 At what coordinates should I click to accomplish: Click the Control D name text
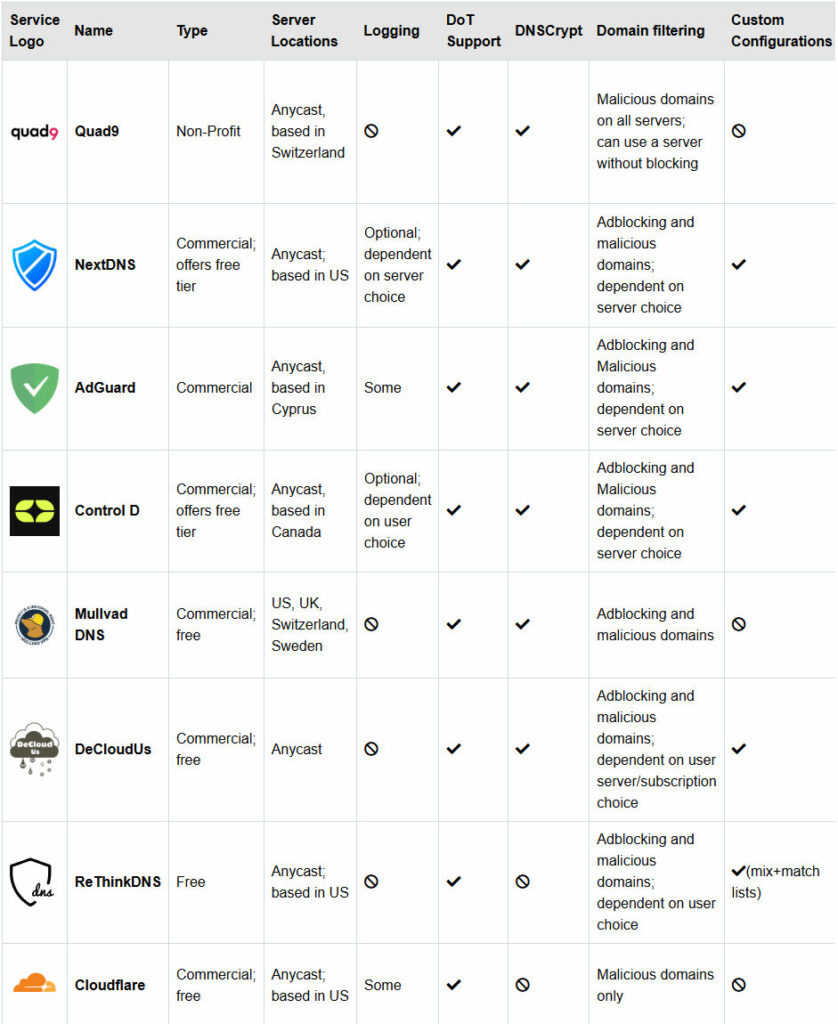pos(107,511)
